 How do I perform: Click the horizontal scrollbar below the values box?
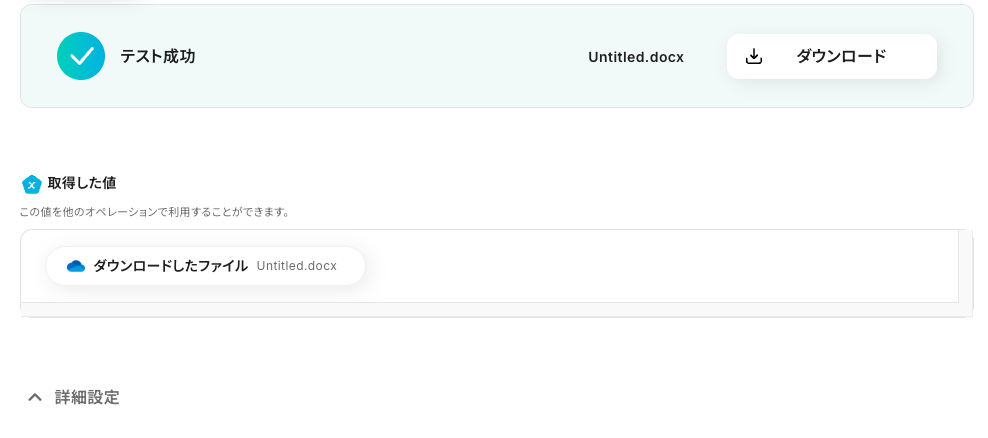490,309
